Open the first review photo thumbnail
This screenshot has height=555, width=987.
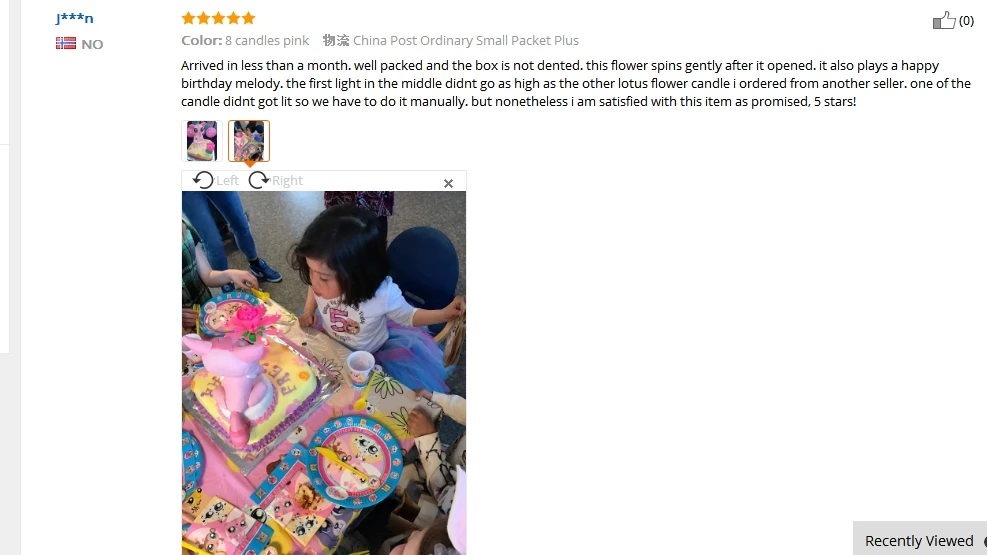(201, 141)
